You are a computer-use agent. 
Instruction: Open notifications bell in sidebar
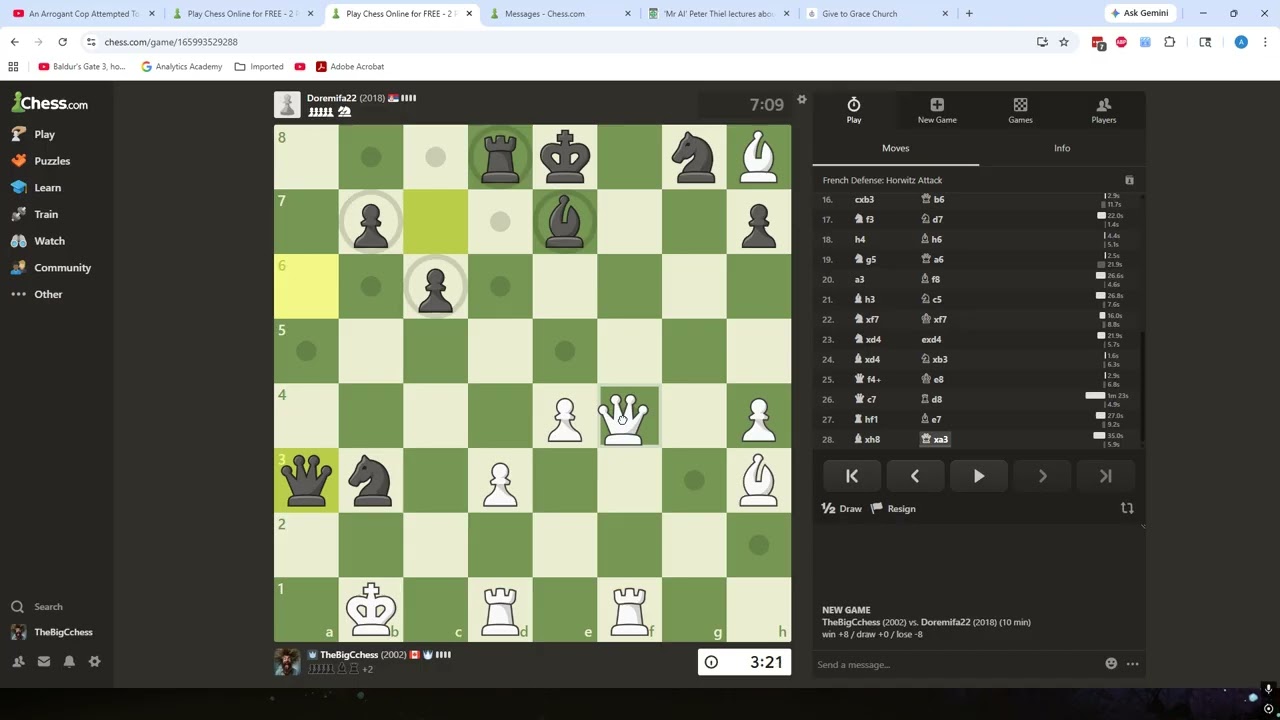[69, 661]
